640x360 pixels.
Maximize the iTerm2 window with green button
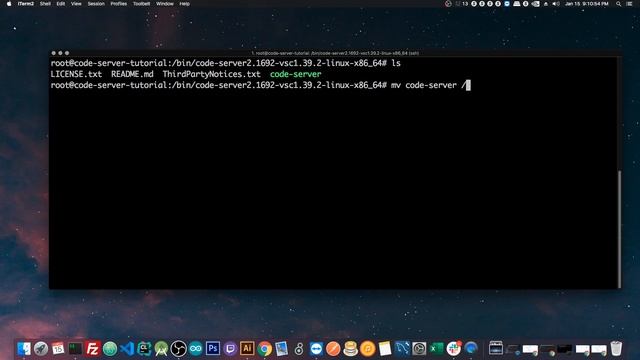67,53
